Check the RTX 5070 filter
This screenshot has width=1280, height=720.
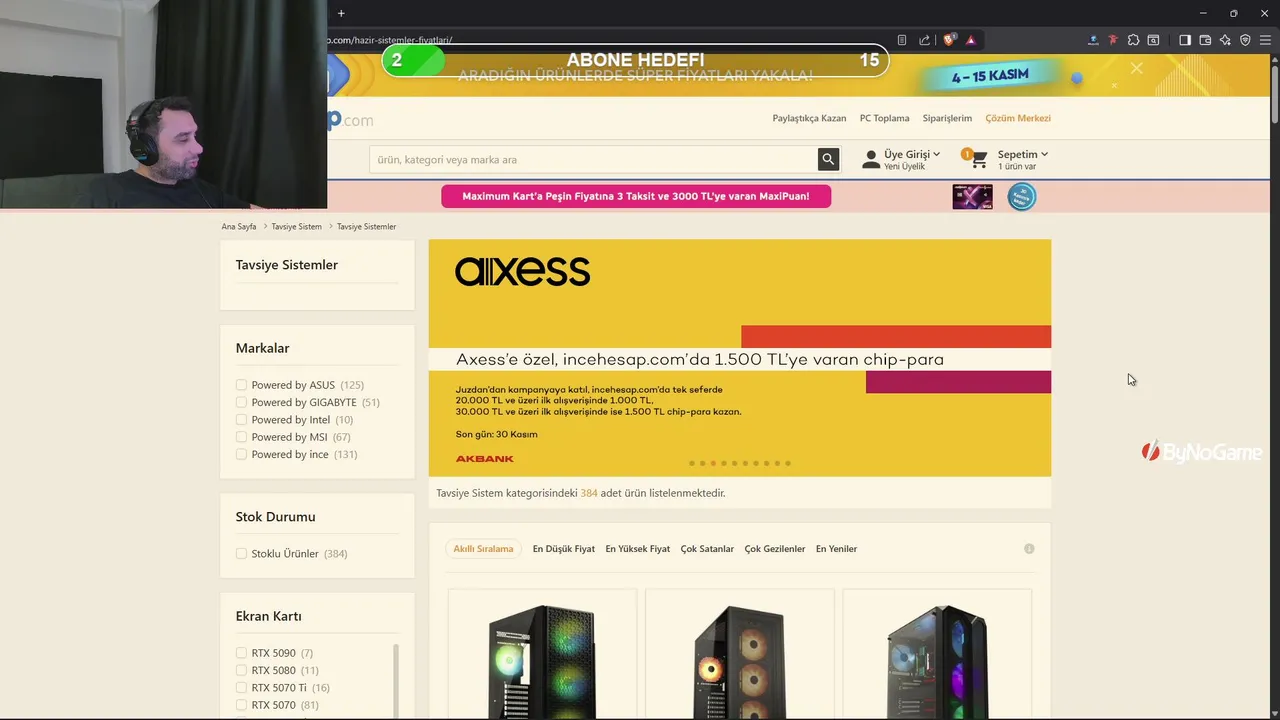(241, 705)
